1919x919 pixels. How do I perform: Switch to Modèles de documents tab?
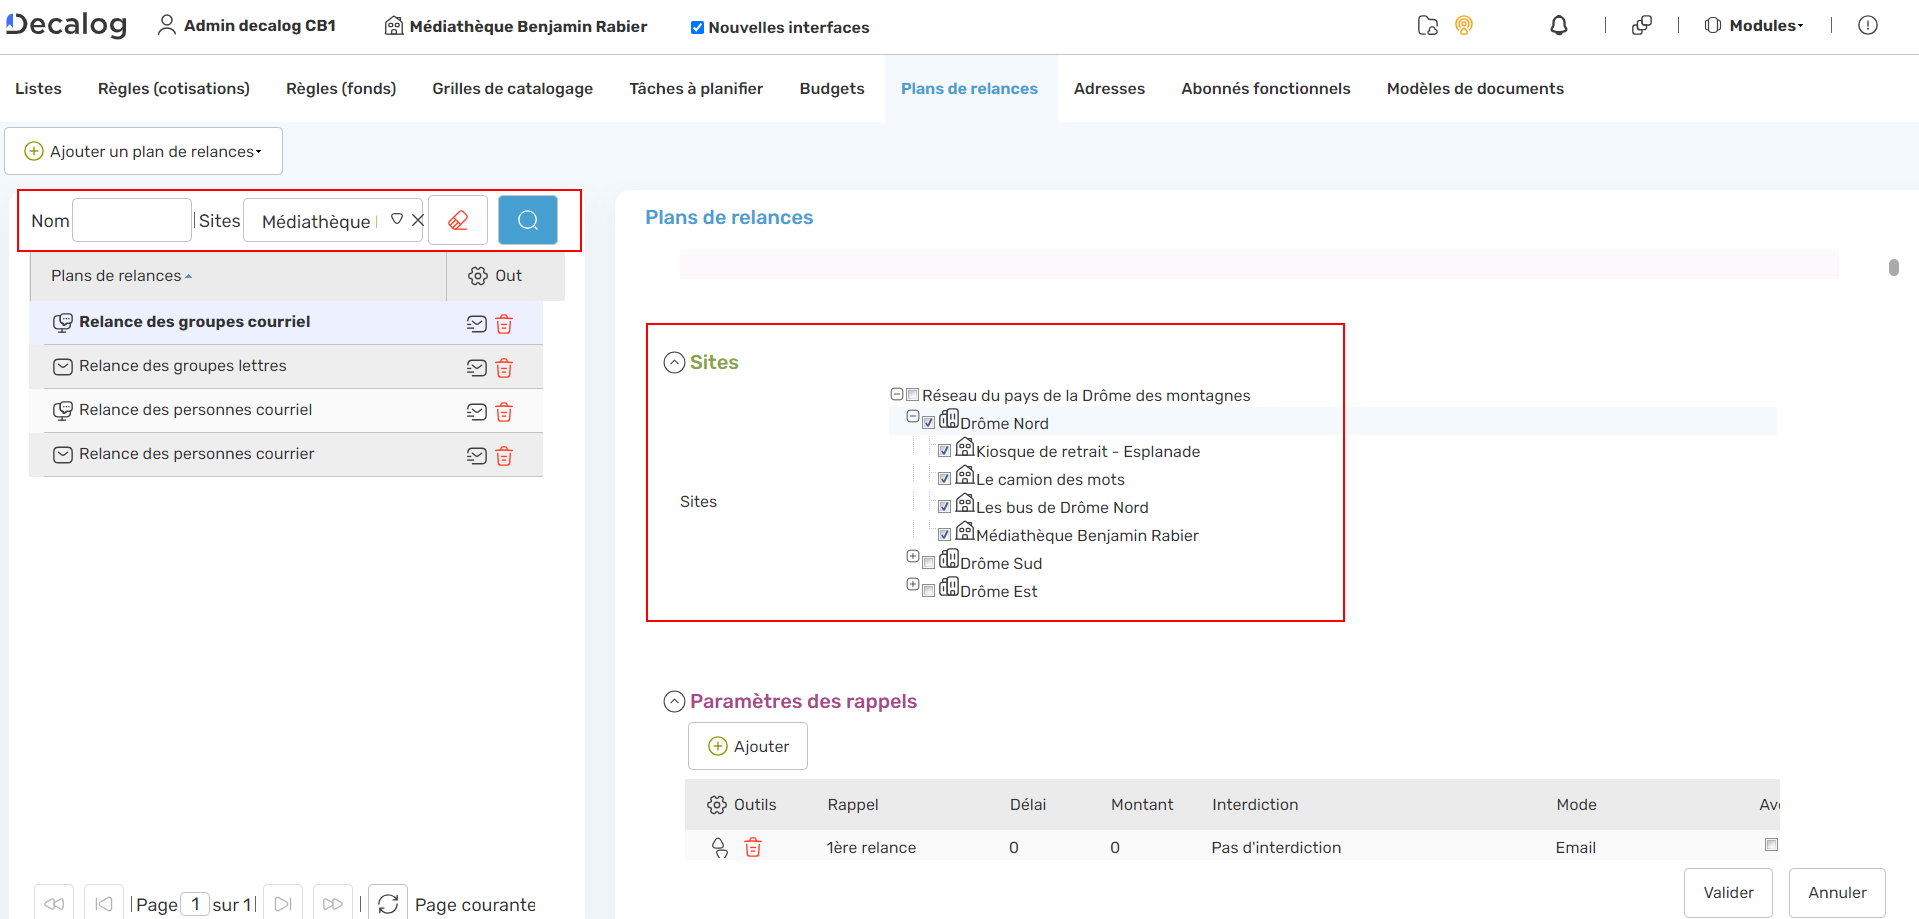coord(1474,89)
